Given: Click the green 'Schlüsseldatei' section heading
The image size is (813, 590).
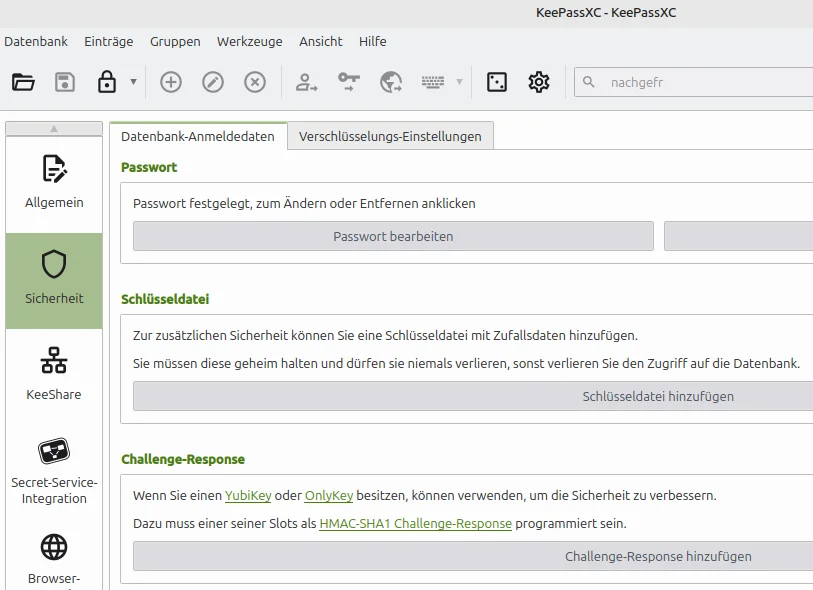Looking at the screenshot, I should point(165,299).
